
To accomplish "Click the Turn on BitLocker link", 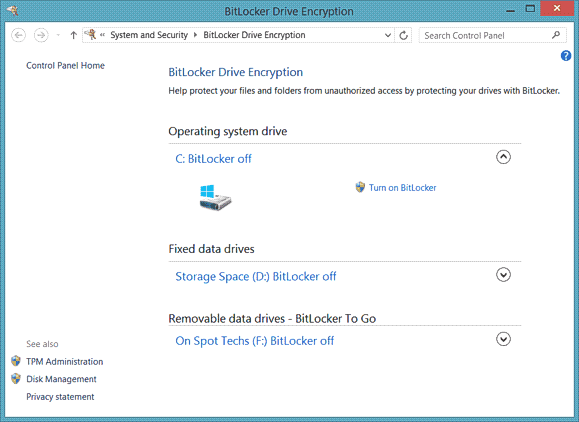I will coord(402,188).
